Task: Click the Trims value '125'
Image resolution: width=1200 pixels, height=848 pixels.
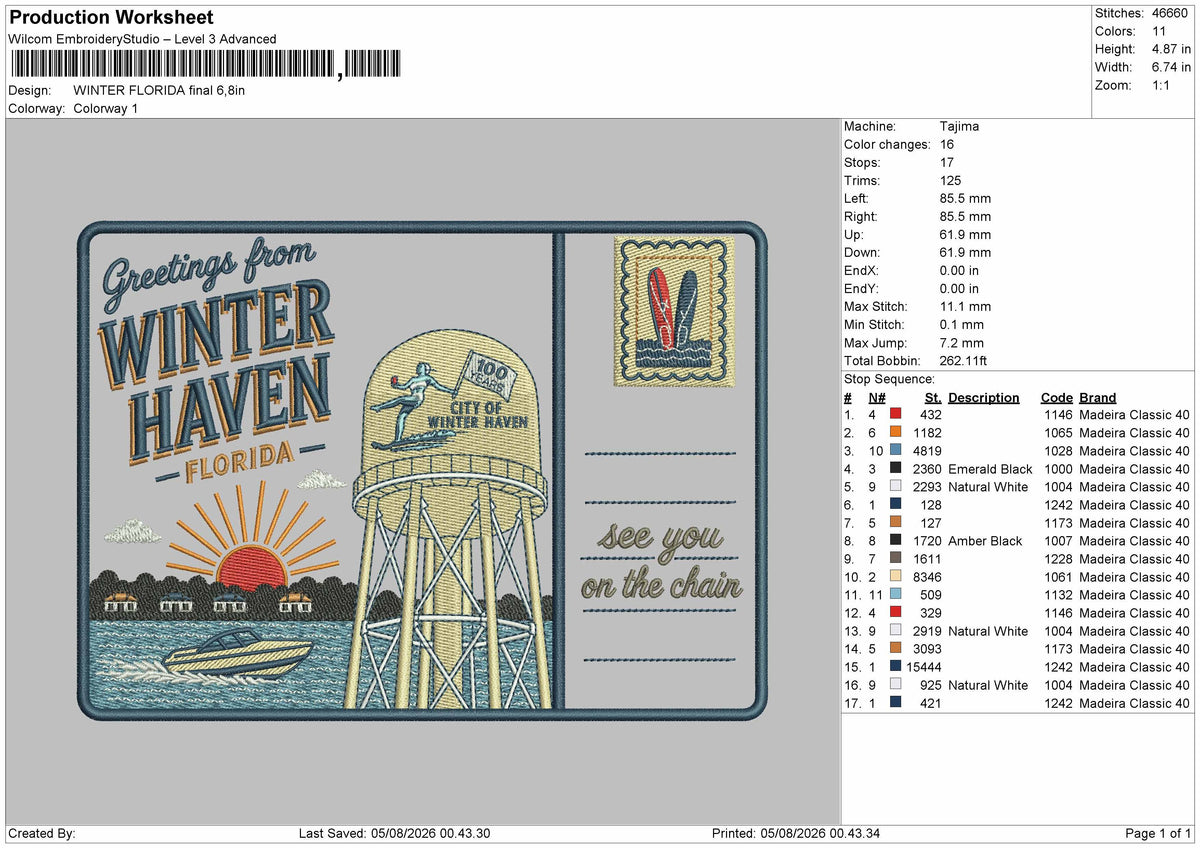Action: (x=951, y=180)
